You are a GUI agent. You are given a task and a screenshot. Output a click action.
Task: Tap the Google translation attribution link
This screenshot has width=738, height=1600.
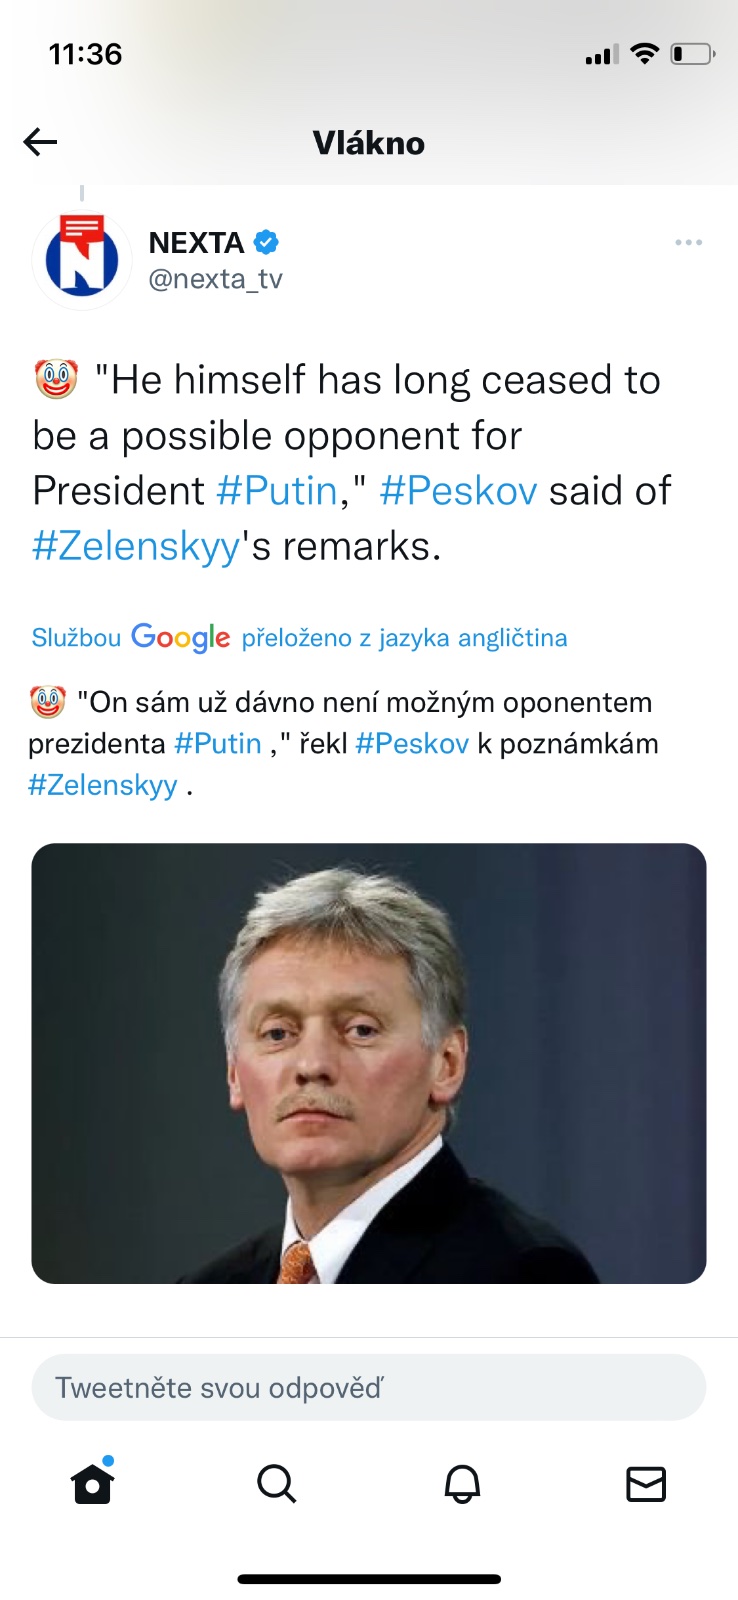(x=299, y=638)
